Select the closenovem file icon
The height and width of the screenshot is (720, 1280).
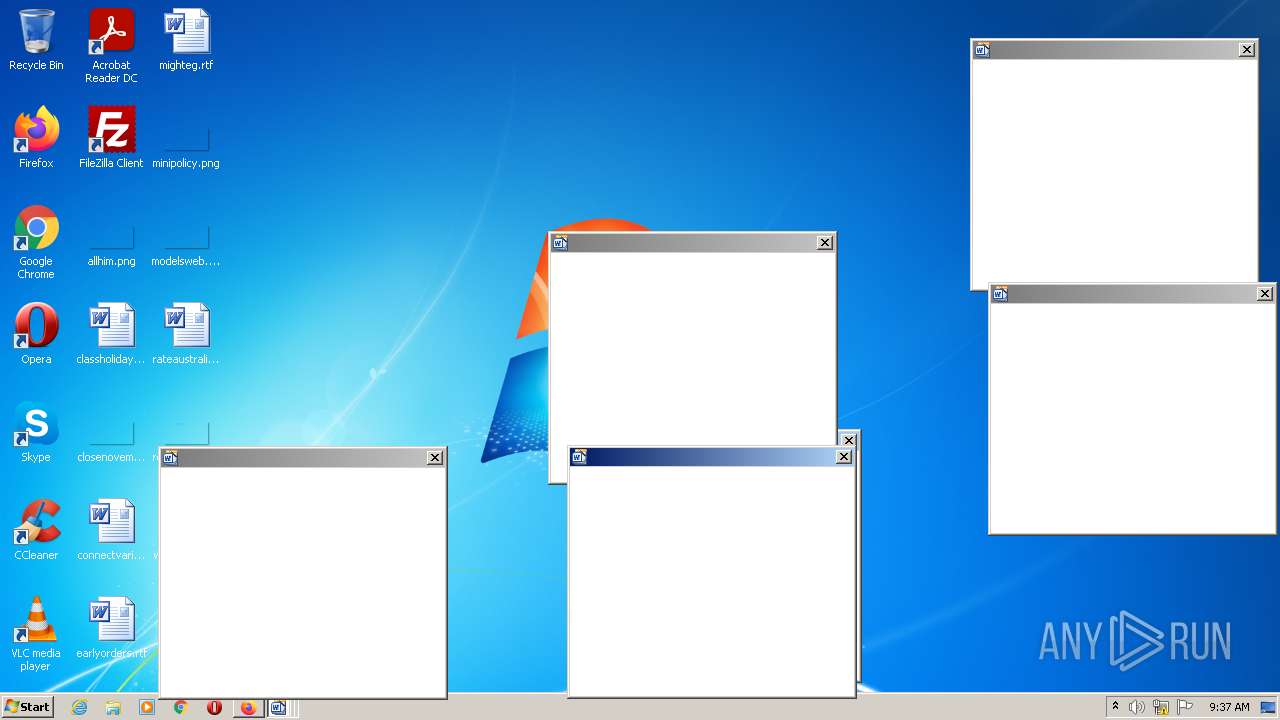coord(111,440)
